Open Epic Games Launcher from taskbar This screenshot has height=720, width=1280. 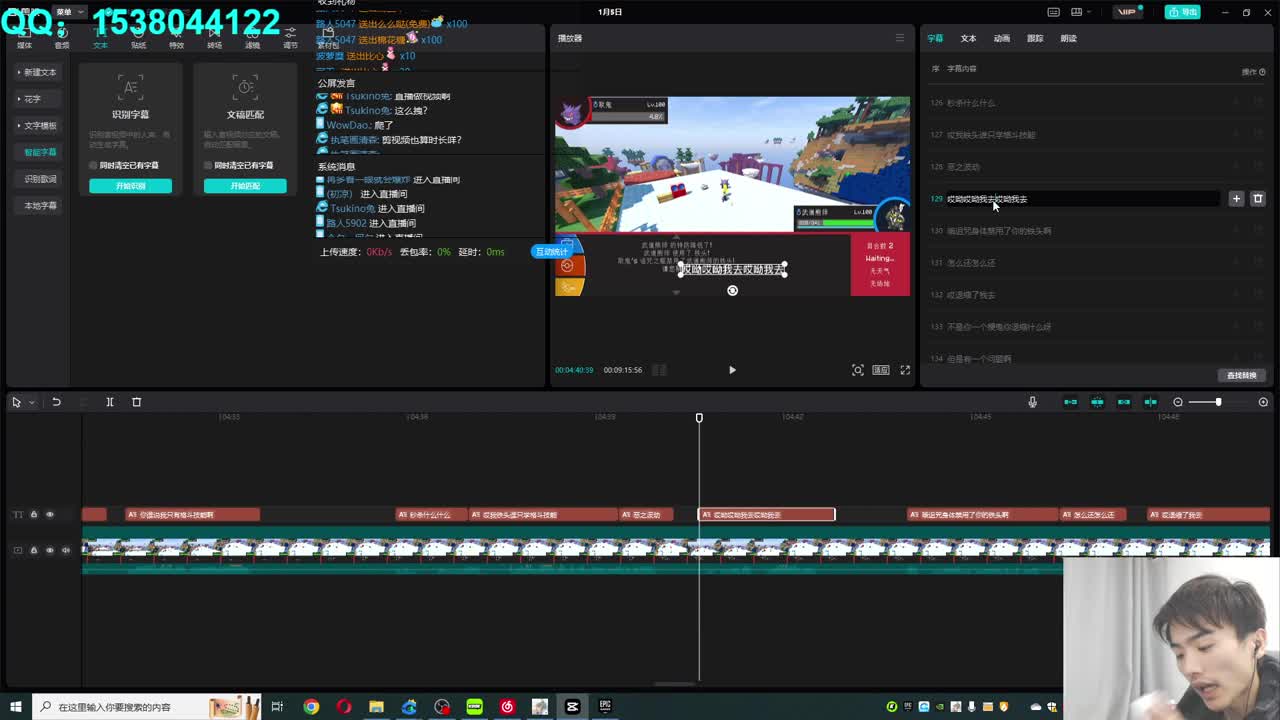[x=605, y=707]
